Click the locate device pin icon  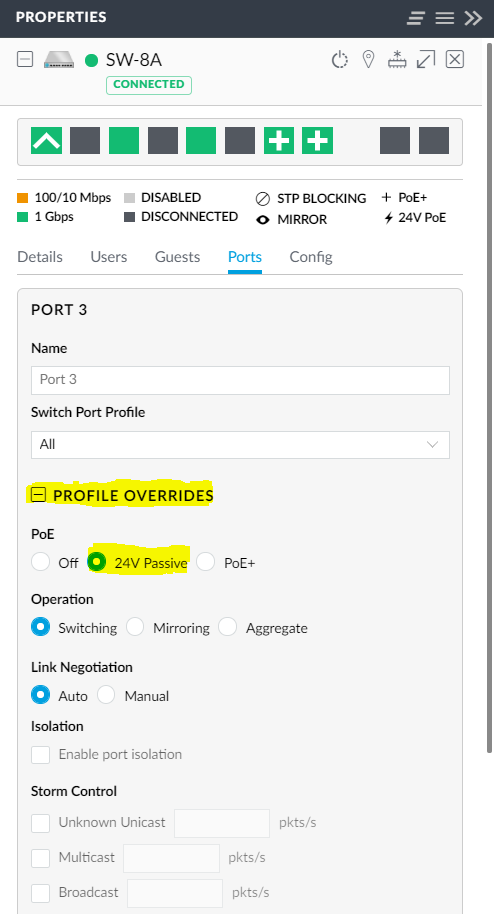click(x=368, y=59)
